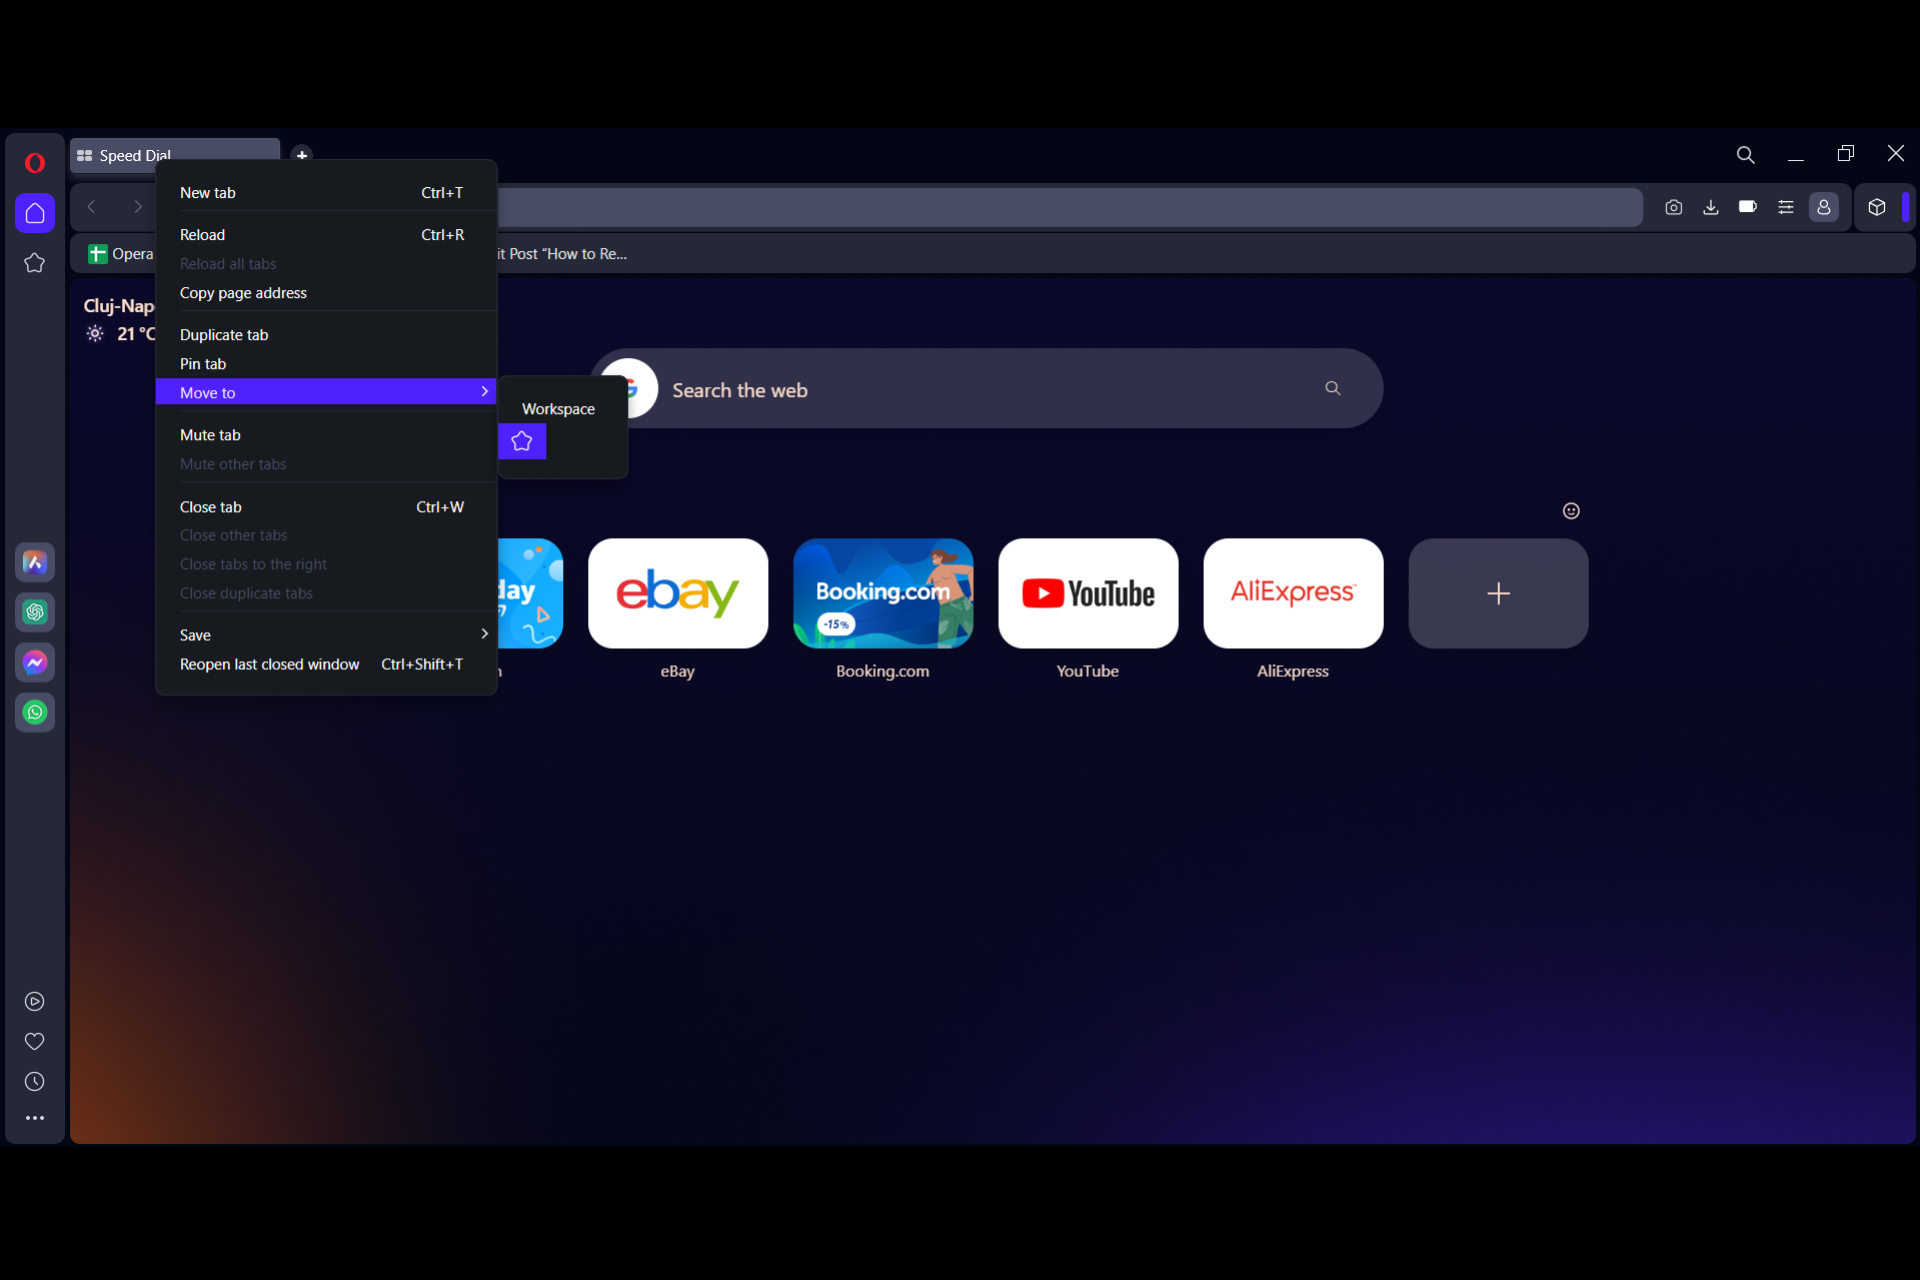Click Duplicate tab in context menu
Image resolution: width=1920 pixels, height=1280 pixels.
coord(224,334)
